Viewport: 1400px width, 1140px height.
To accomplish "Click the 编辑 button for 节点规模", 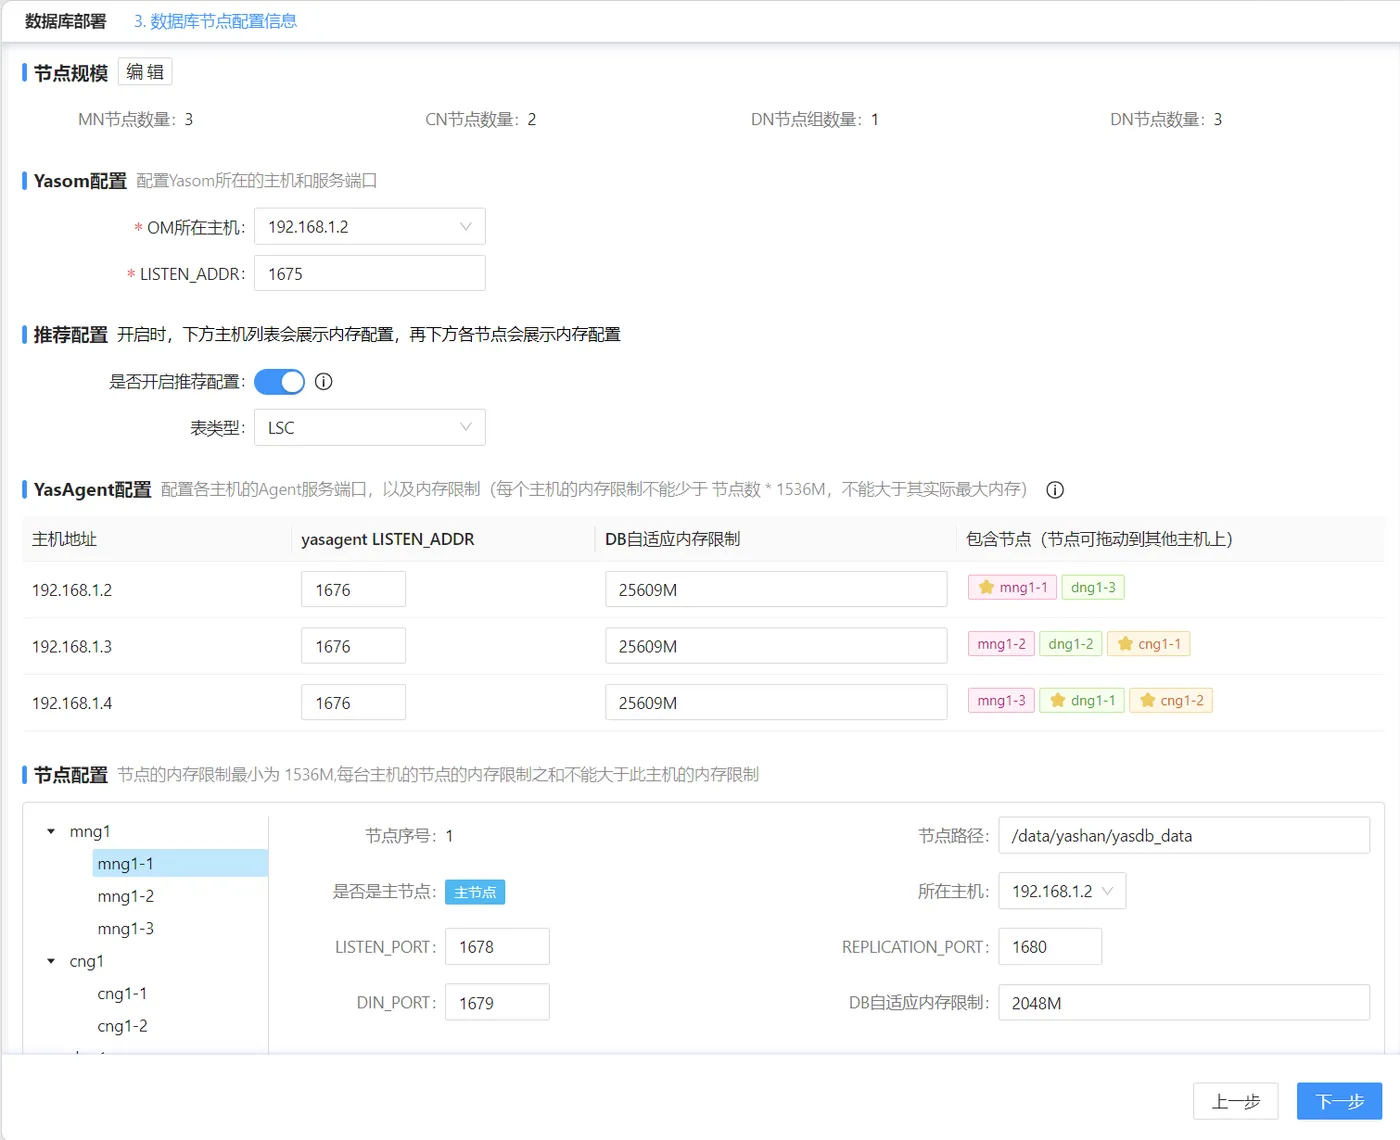I will [145, 72].
